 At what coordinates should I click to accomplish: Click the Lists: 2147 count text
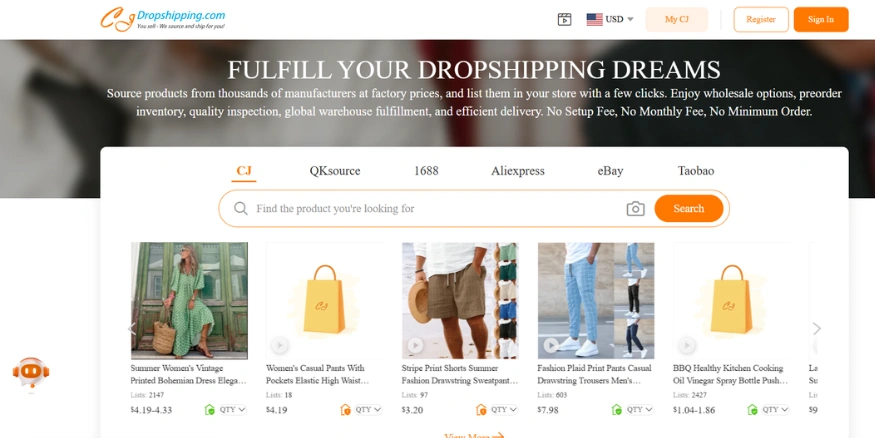pyautogui.click(x=145, y=395)
